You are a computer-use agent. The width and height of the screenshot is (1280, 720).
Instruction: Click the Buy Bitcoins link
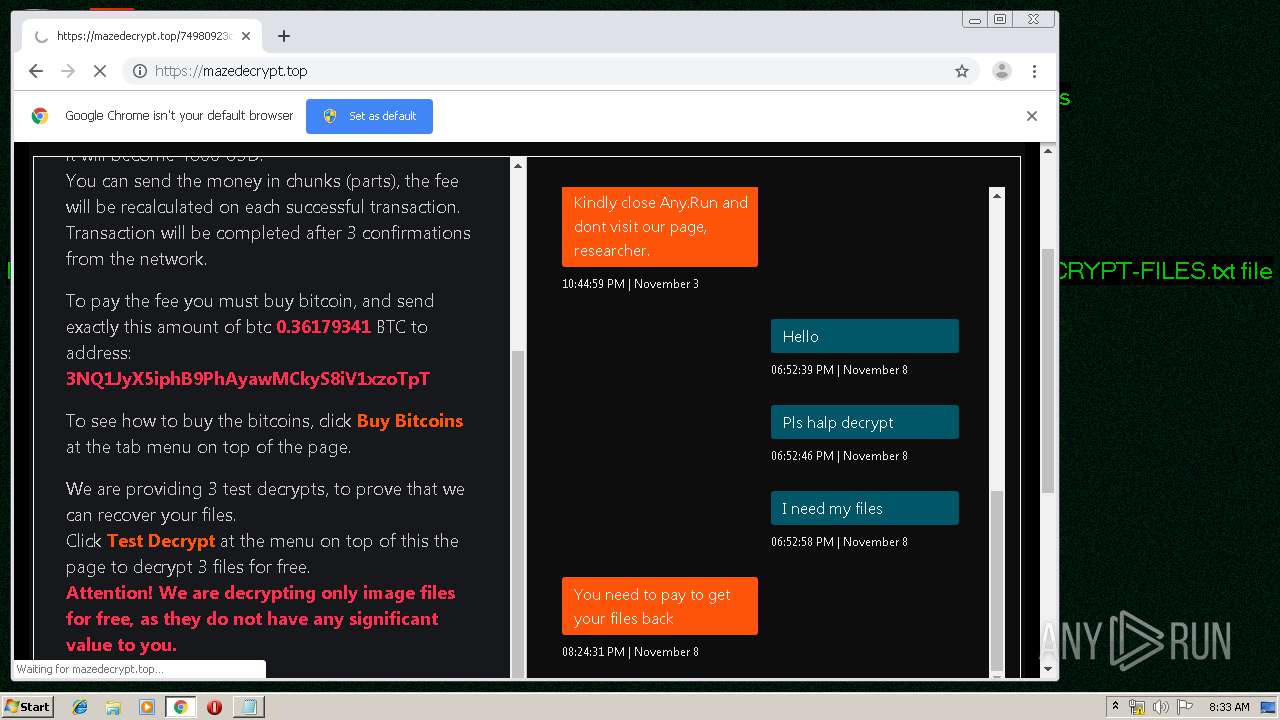410,421
